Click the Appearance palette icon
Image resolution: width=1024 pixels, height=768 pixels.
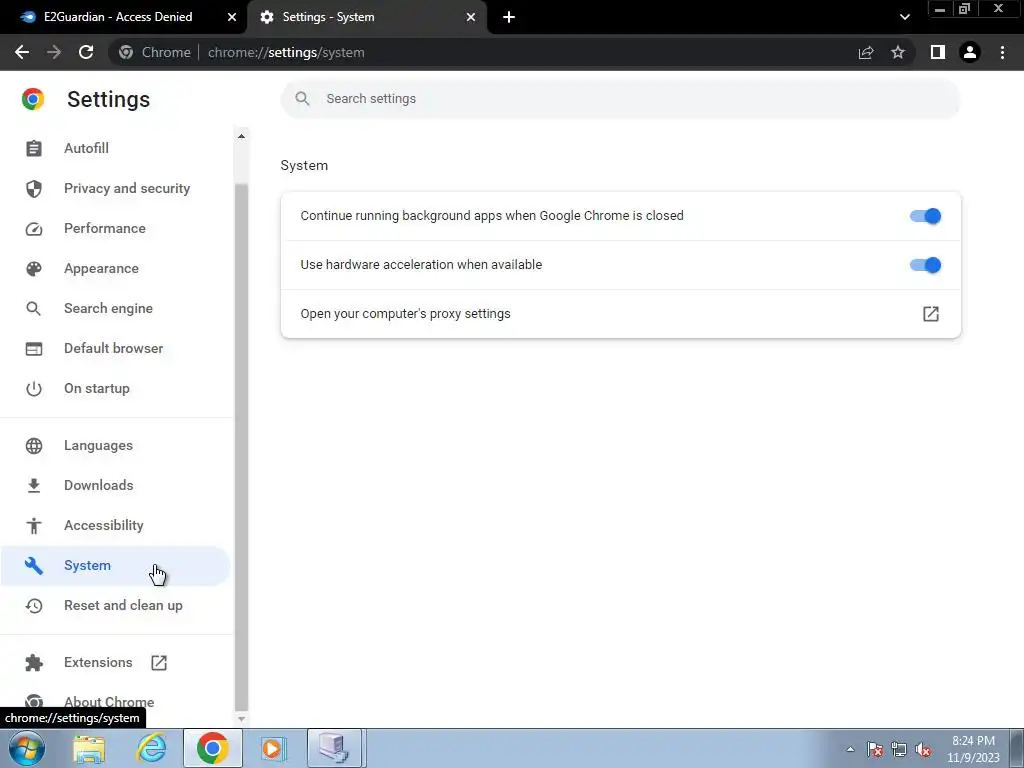(x=33, y=268)
